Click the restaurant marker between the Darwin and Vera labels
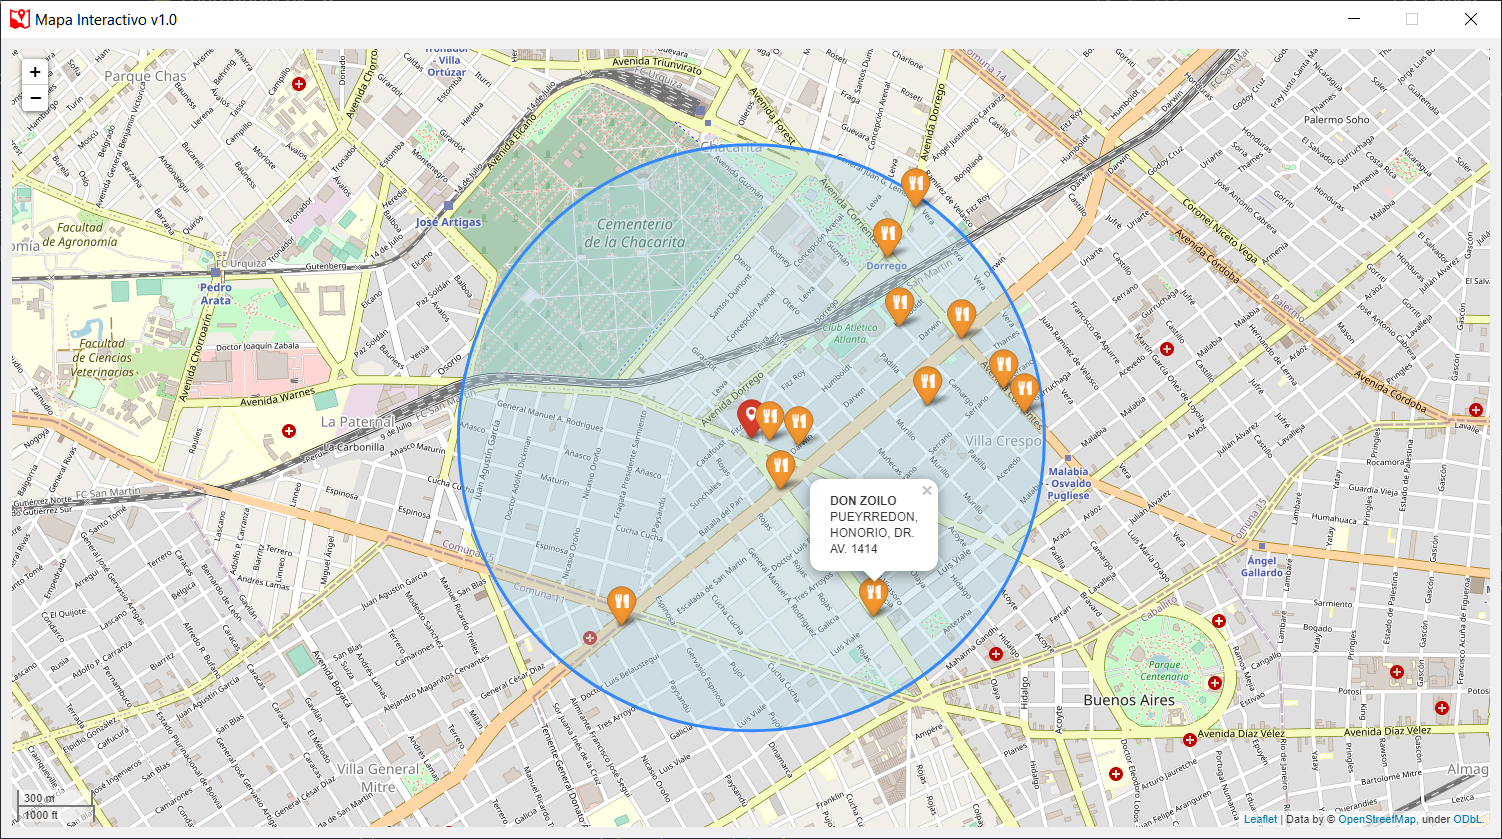The height and width of the screenshot is (839, 1502). [961, 318]
